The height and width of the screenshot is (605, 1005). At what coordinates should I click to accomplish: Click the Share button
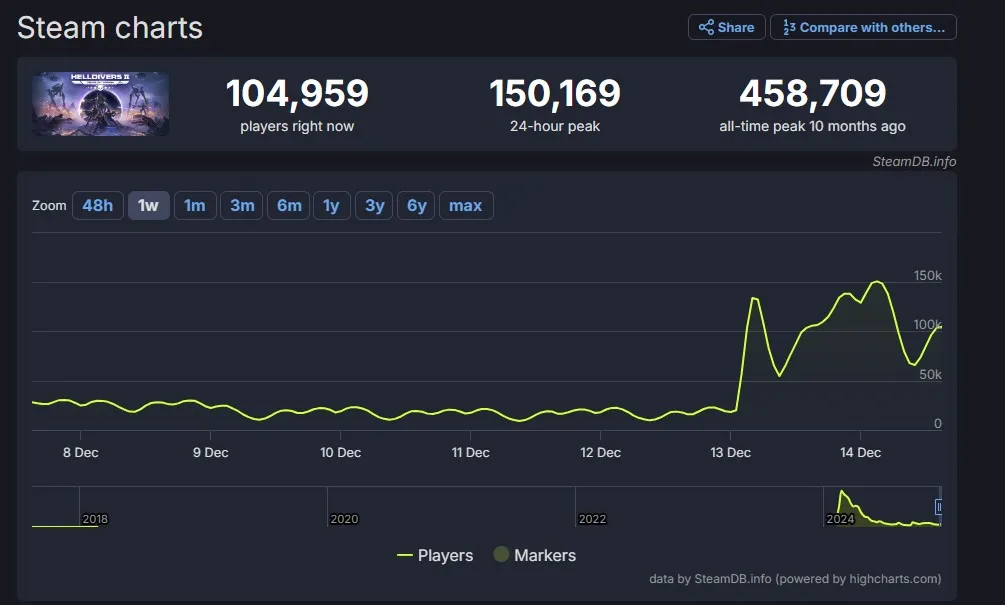click(x=726, y=28)
